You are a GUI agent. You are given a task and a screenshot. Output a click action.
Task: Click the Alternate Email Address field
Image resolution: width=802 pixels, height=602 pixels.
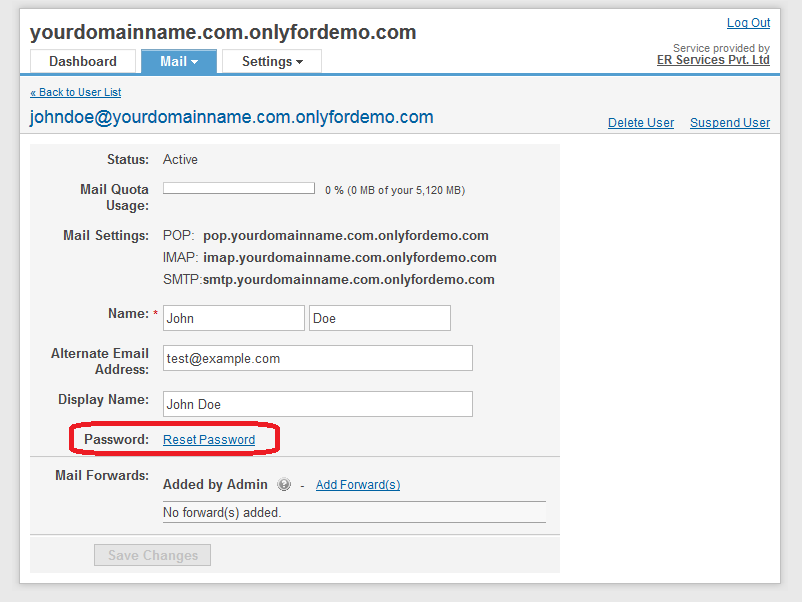tap(317, 358)
